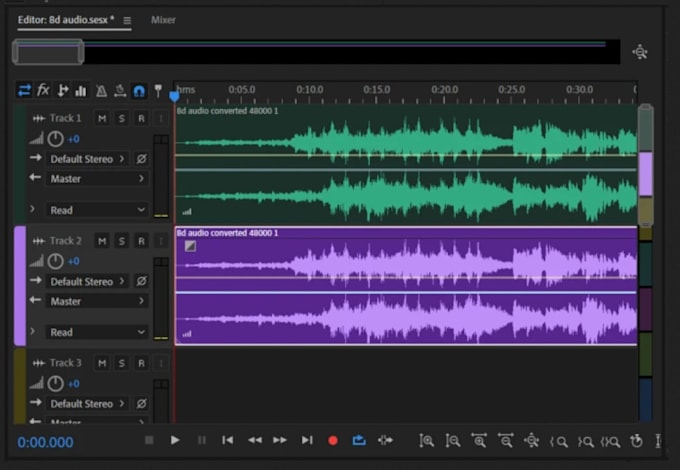Click the zoom reset icon beside overview

point(640,52)
